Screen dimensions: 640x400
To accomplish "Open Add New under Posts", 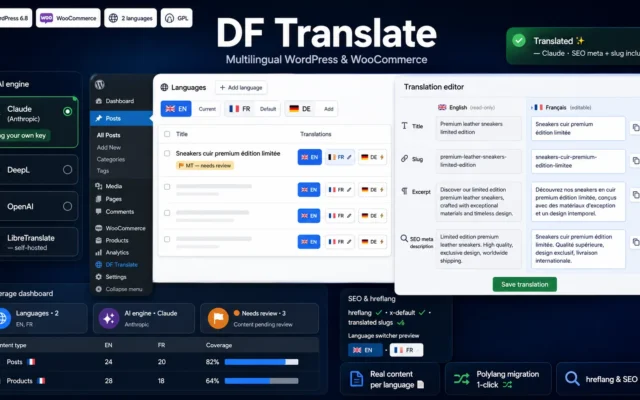I will coord(109,147).
